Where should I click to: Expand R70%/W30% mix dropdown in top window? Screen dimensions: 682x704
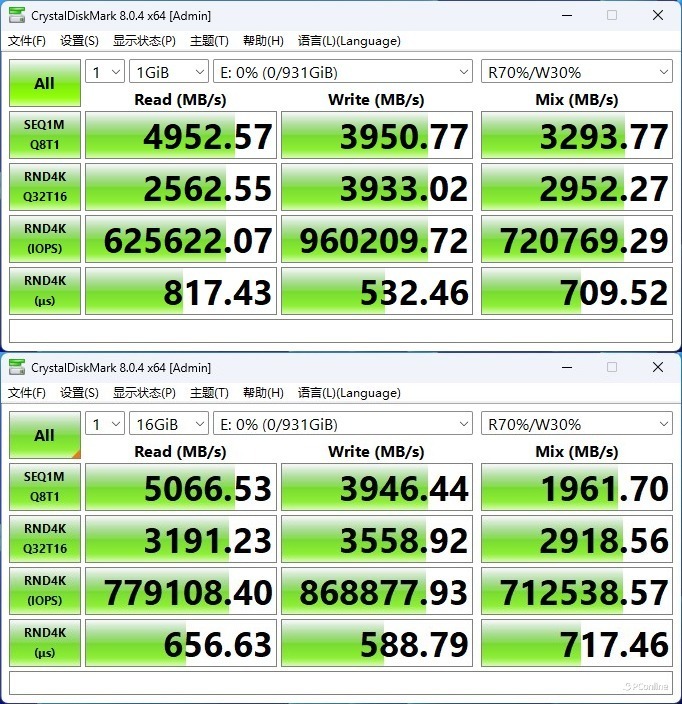coord(577,71)
